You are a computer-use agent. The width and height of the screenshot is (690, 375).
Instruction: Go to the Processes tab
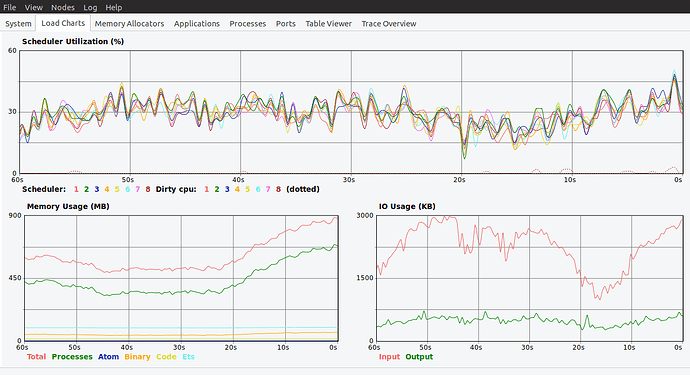click(248, 24)
